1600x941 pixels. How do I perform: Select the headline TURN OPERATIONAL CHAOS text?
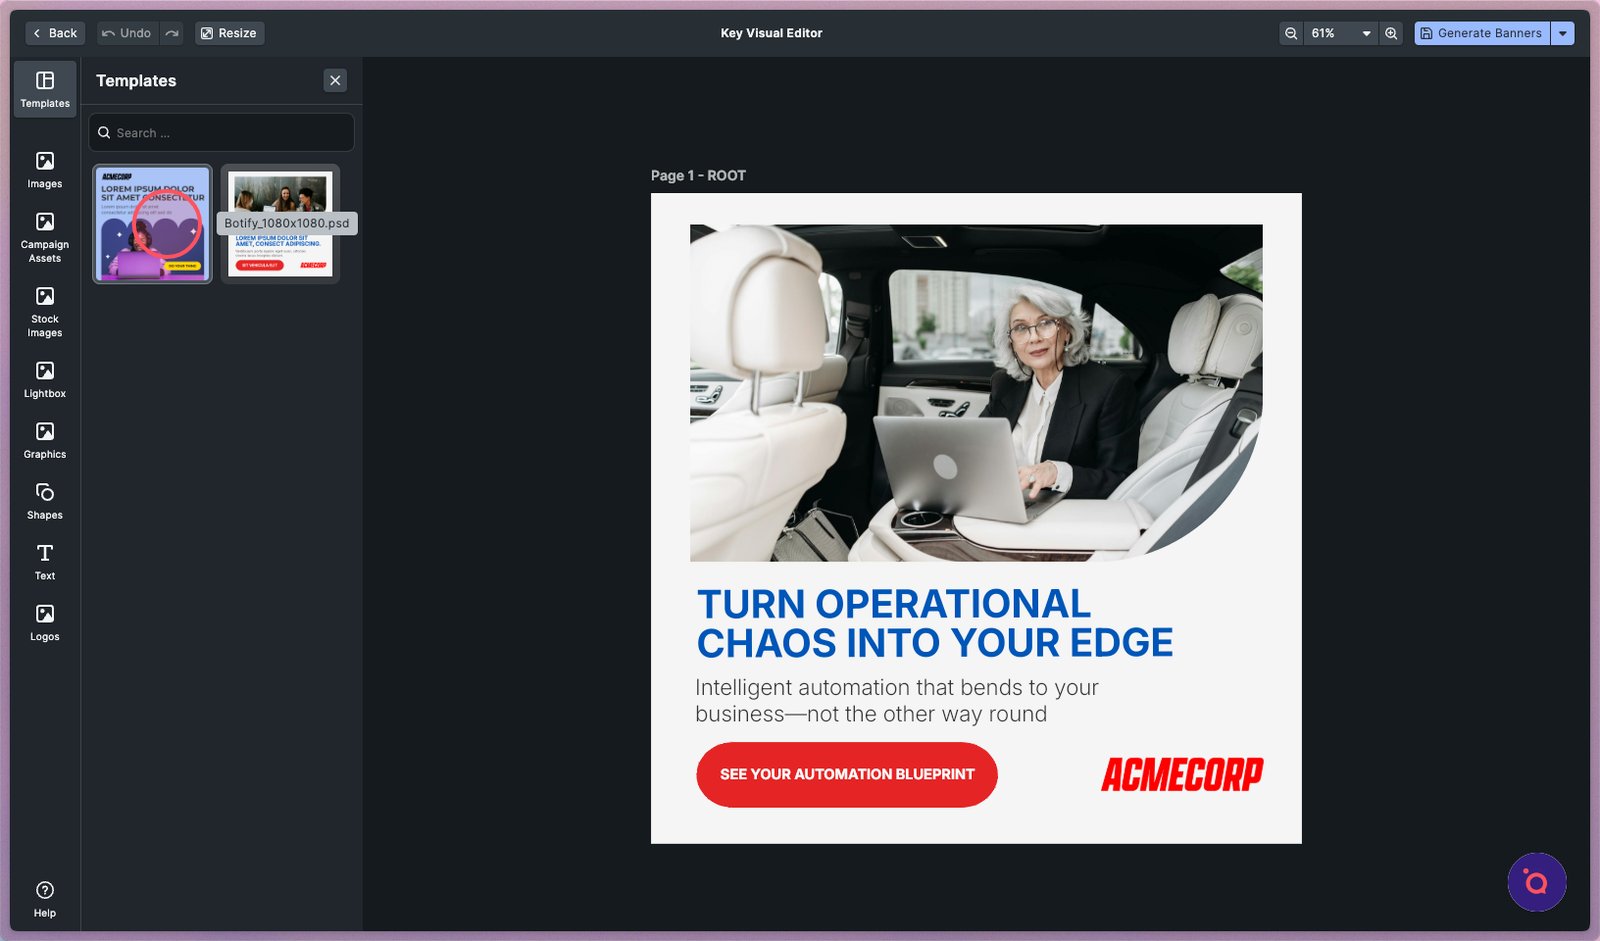click(935, 623)
